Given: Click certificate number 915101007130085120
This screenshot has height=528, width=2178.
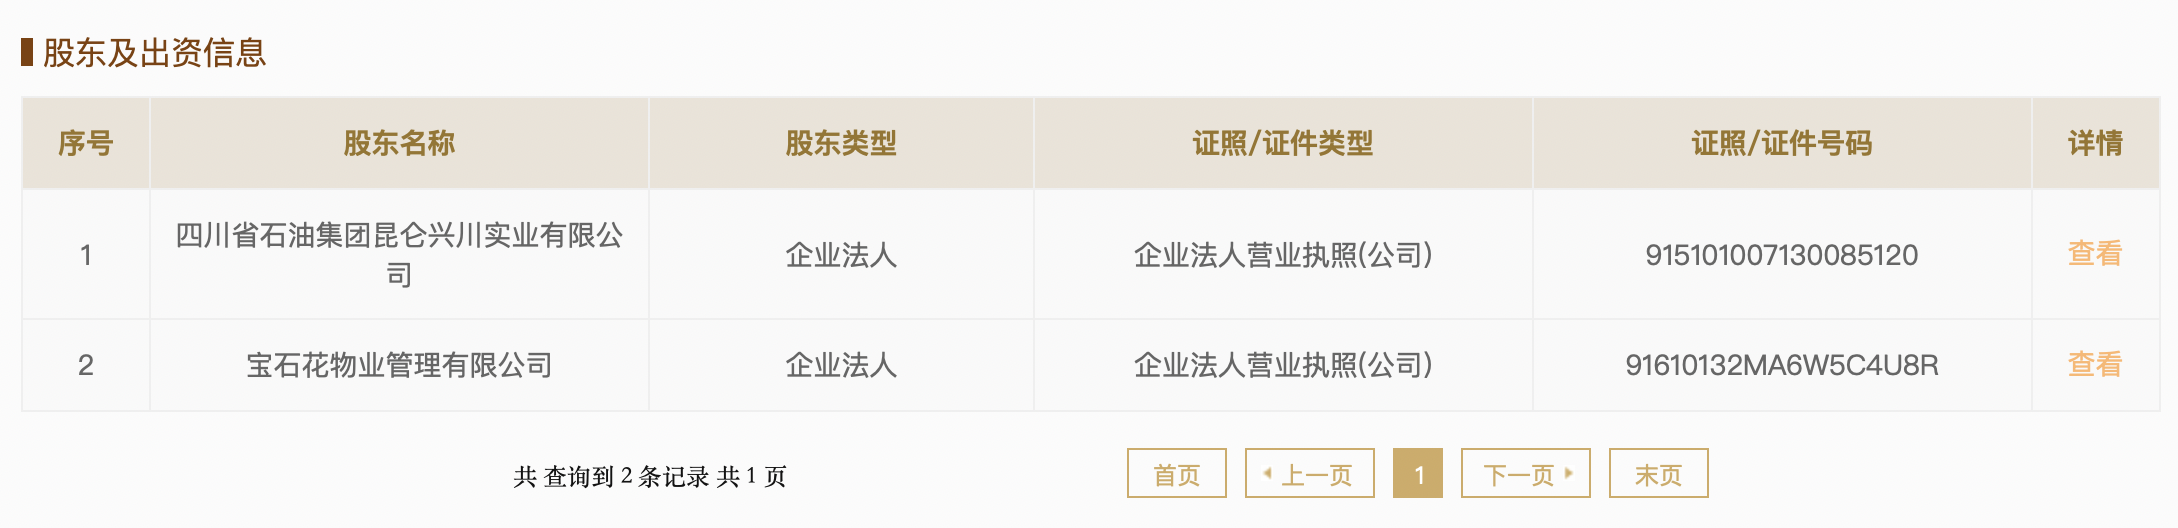Looking at the screenshot, I should (x=1781, y=255).
